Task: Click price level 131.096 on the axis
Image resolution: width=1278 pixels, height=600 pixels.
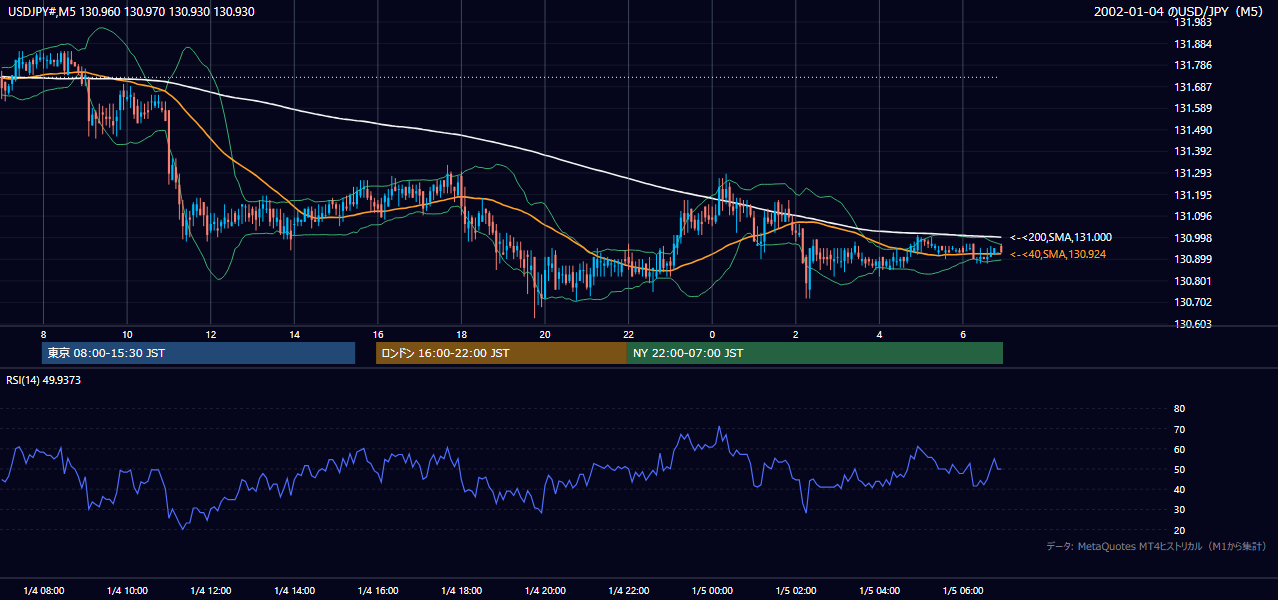Action: click(x=1192, y=216)
